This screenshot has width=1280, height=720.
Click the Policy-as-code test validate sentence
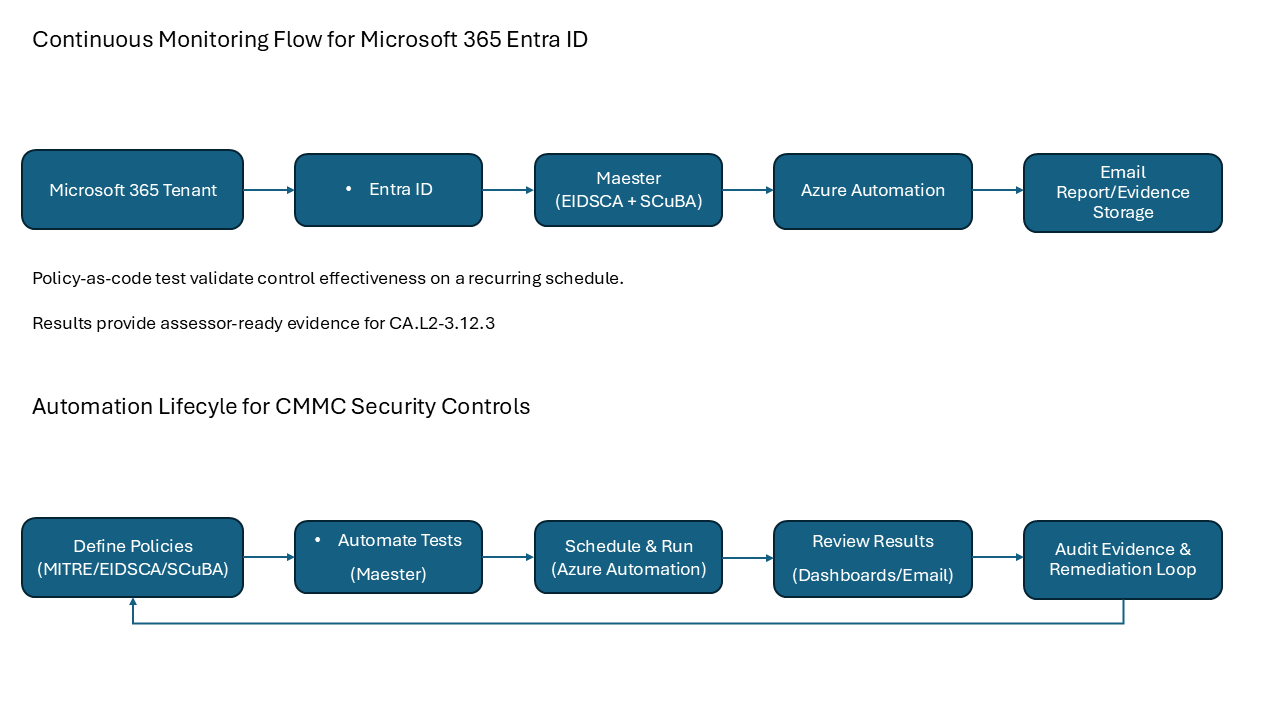pyautogui.click(x=328, y=279)
